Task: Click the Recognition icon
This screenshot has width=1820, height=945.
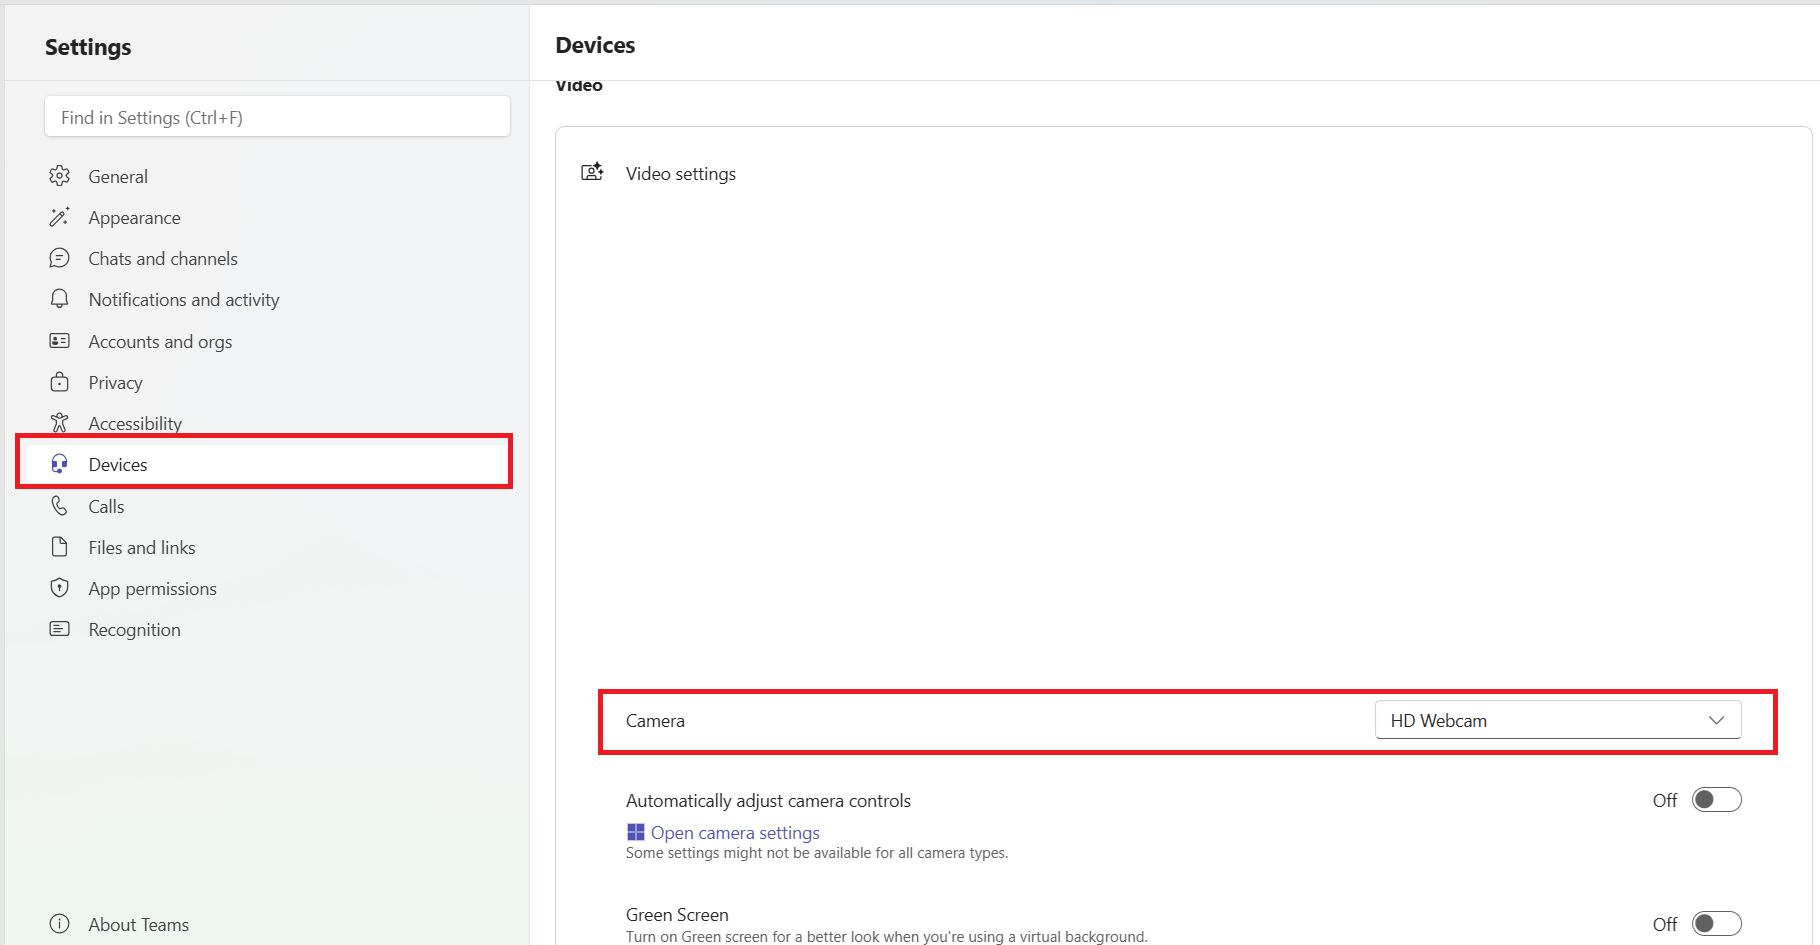Action: (60, 629)
